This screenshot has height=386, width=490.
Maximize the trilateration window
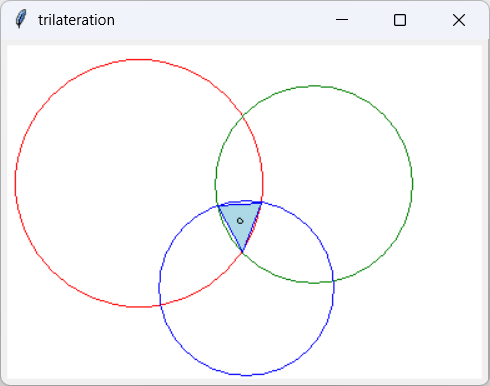[x=400, y=20]
